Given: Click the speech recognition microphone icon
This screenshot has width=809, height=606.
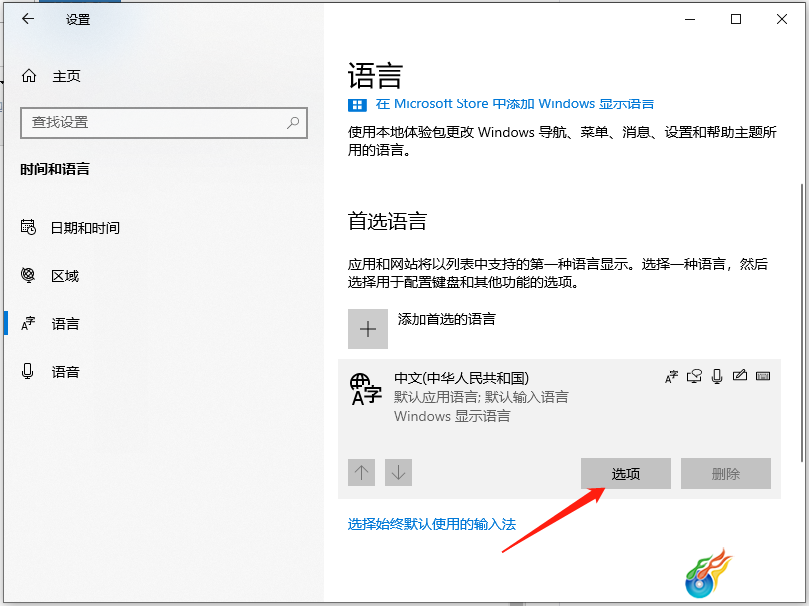Looking at the screenshot, I should 717,376.
